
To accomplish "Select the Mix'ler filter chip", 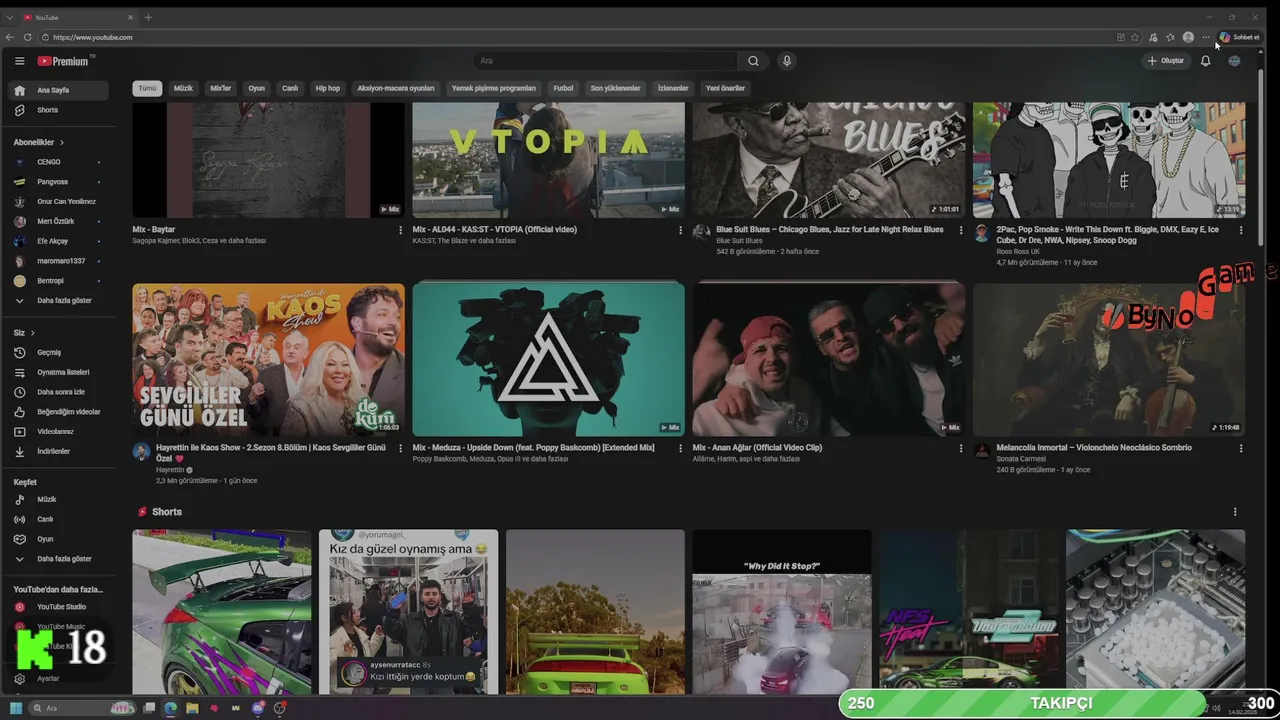I will click(x=220, y=88).
